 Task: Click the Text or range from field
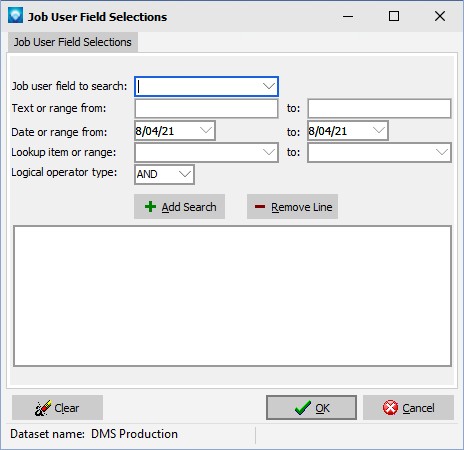[206, 108]
